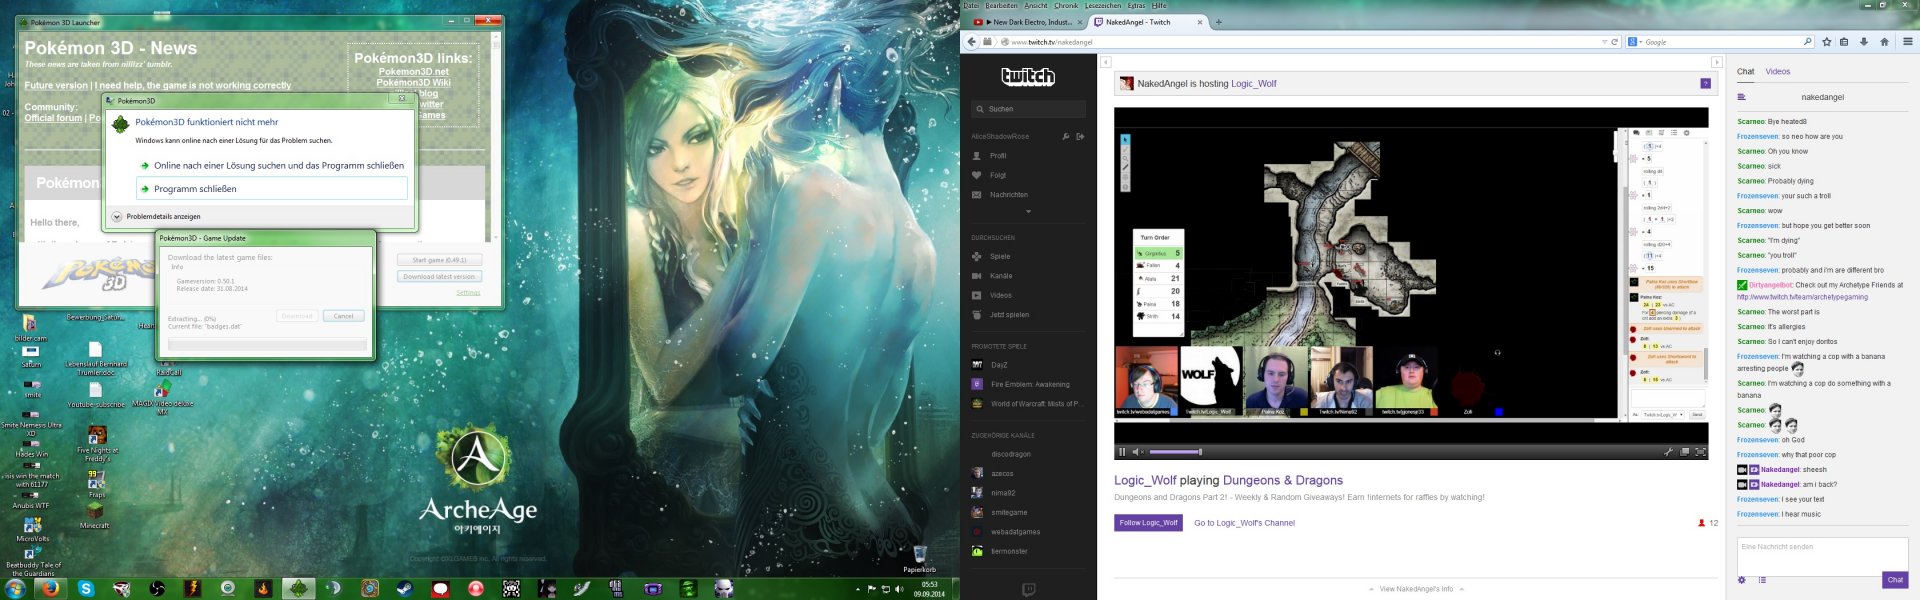Open search engine dropdown in Firefox
The width and height of the screenshot is (1920, 600).
coord(1634,42)
